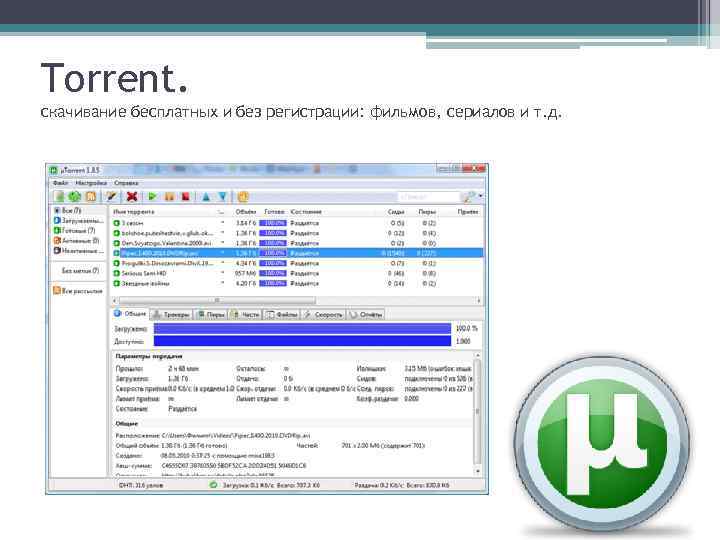
Task: Click the blue Move Down queue arrow
Action: point(223,197)
